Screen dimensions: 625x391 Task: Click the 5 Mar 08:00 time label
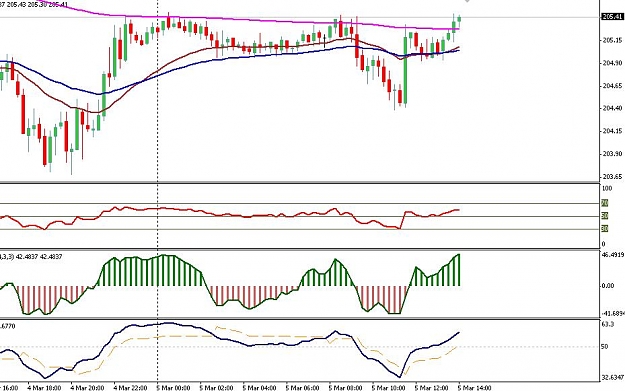click(346, 388)
